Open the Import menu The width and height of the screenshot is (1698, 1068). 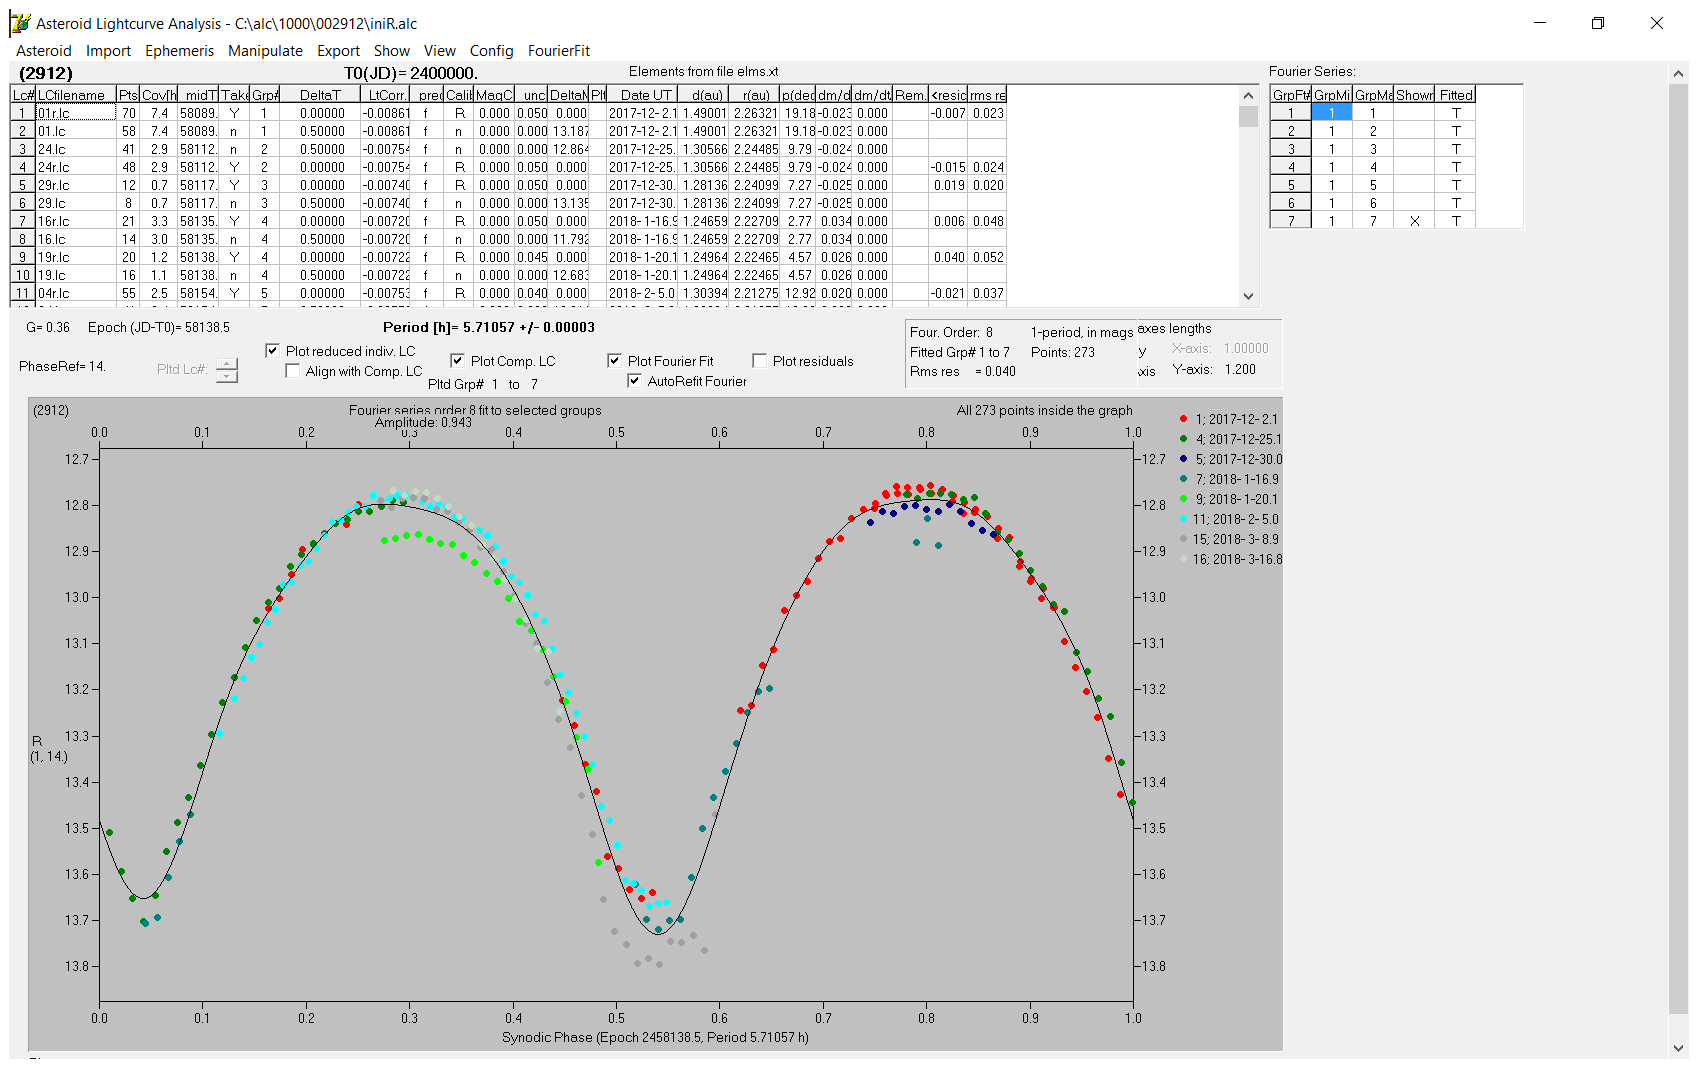click(108, 51)
